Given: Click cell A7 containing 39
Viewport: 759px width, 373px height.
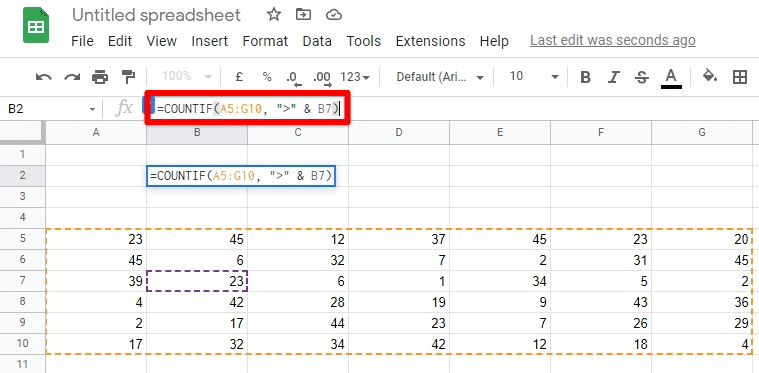Looking at the screenshot, I should (96, 281).
